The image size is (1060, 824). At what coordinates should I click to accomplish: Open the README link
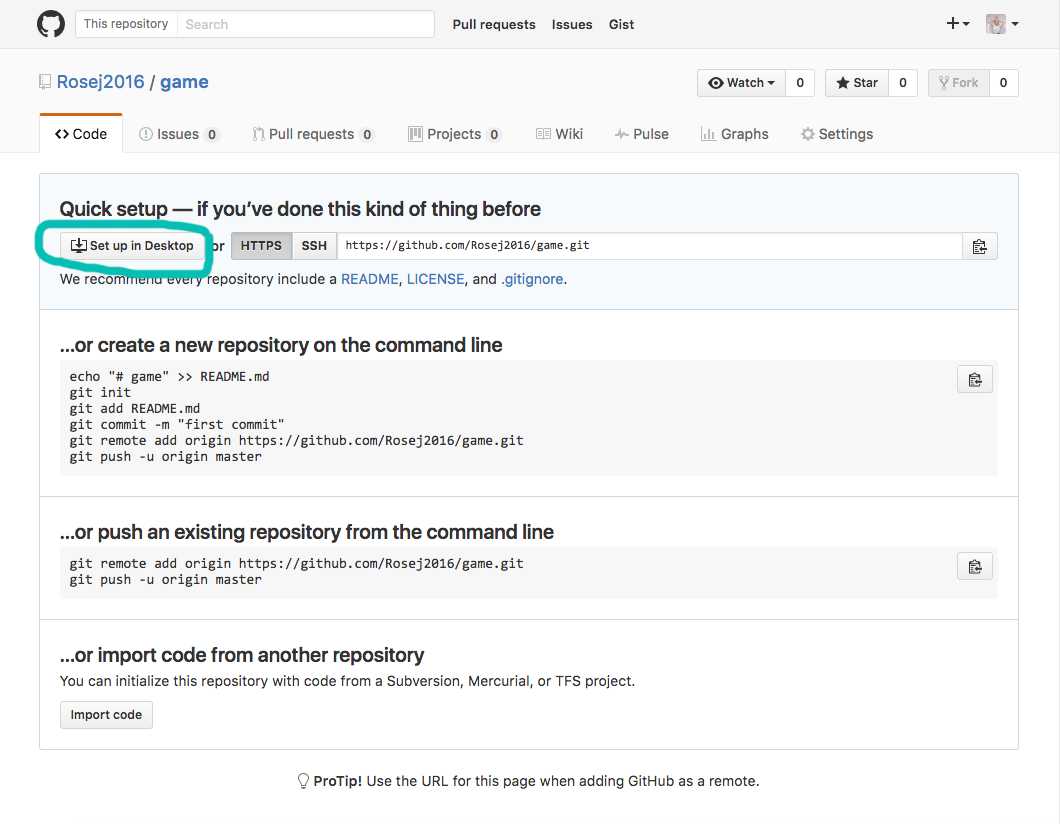[x=369, y=279]
